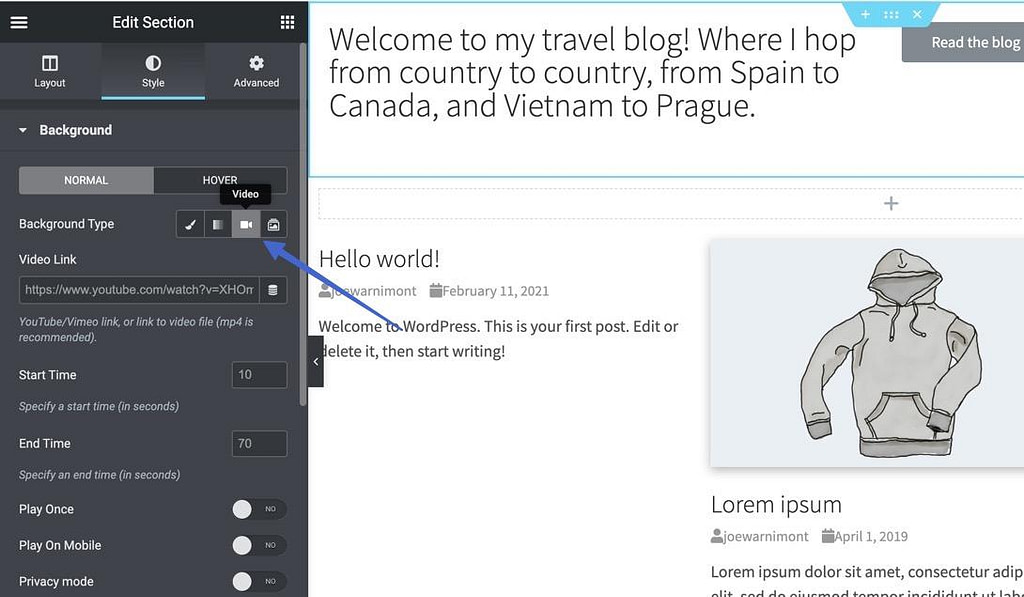Open the Hello world! post title
This screenshot has width=1024, height=597.
pyautogui.click(x=378, y=258)
